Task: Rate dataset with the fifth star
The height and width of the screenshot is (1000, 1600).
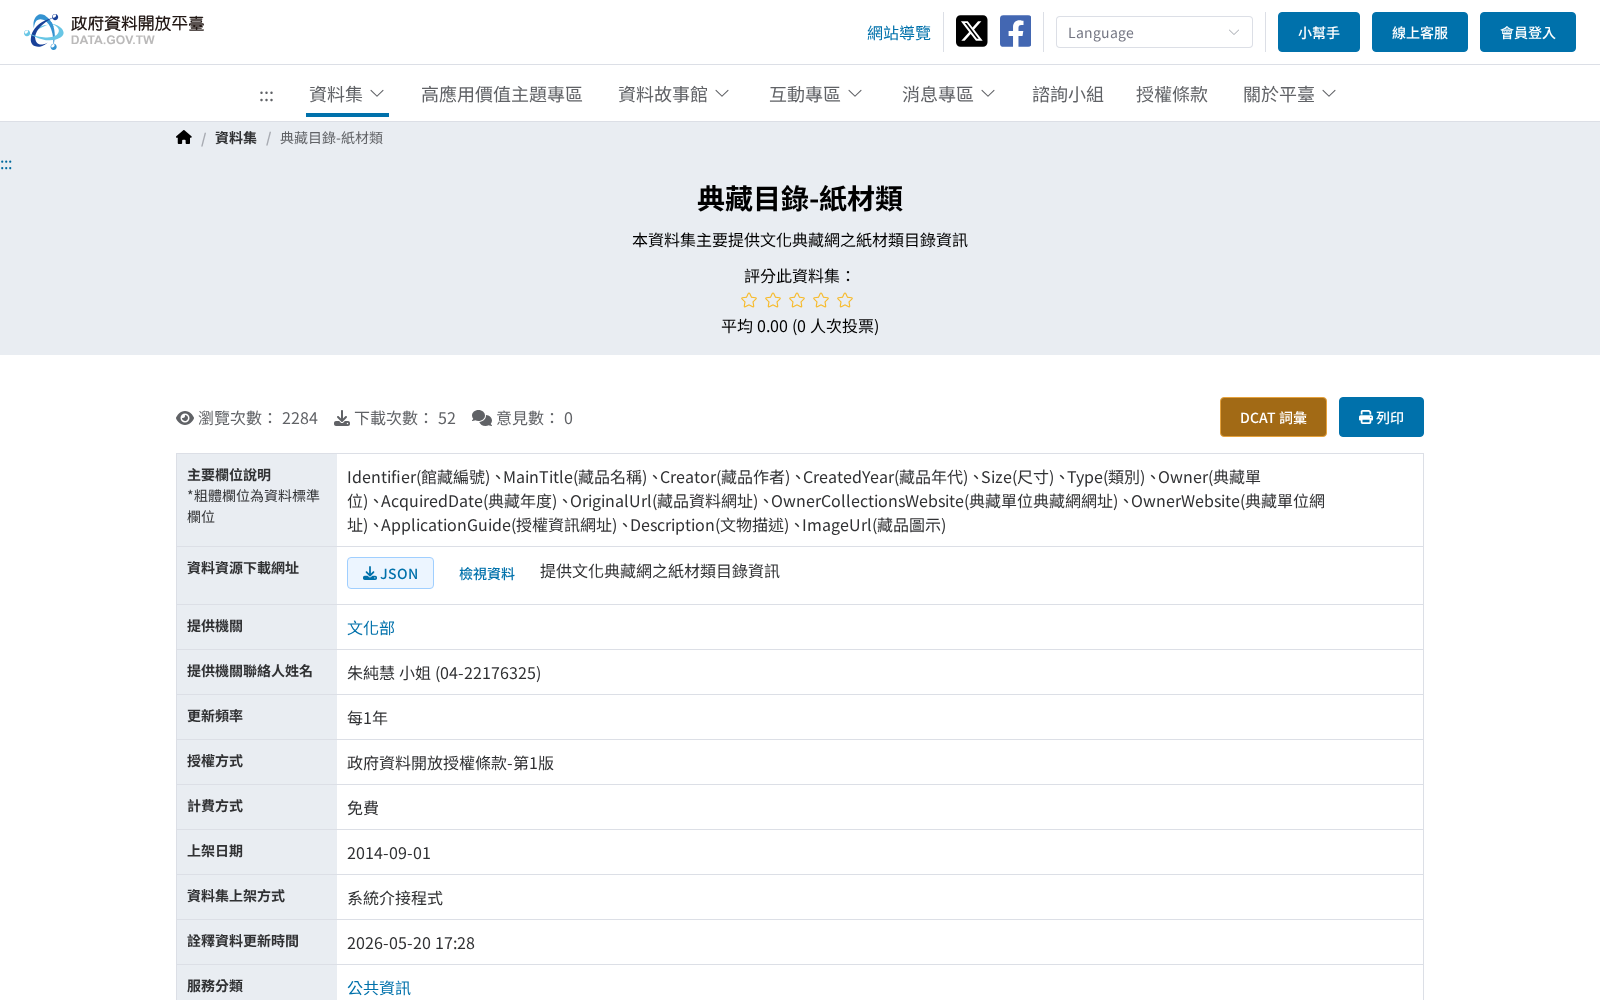Action: point(845,300)
